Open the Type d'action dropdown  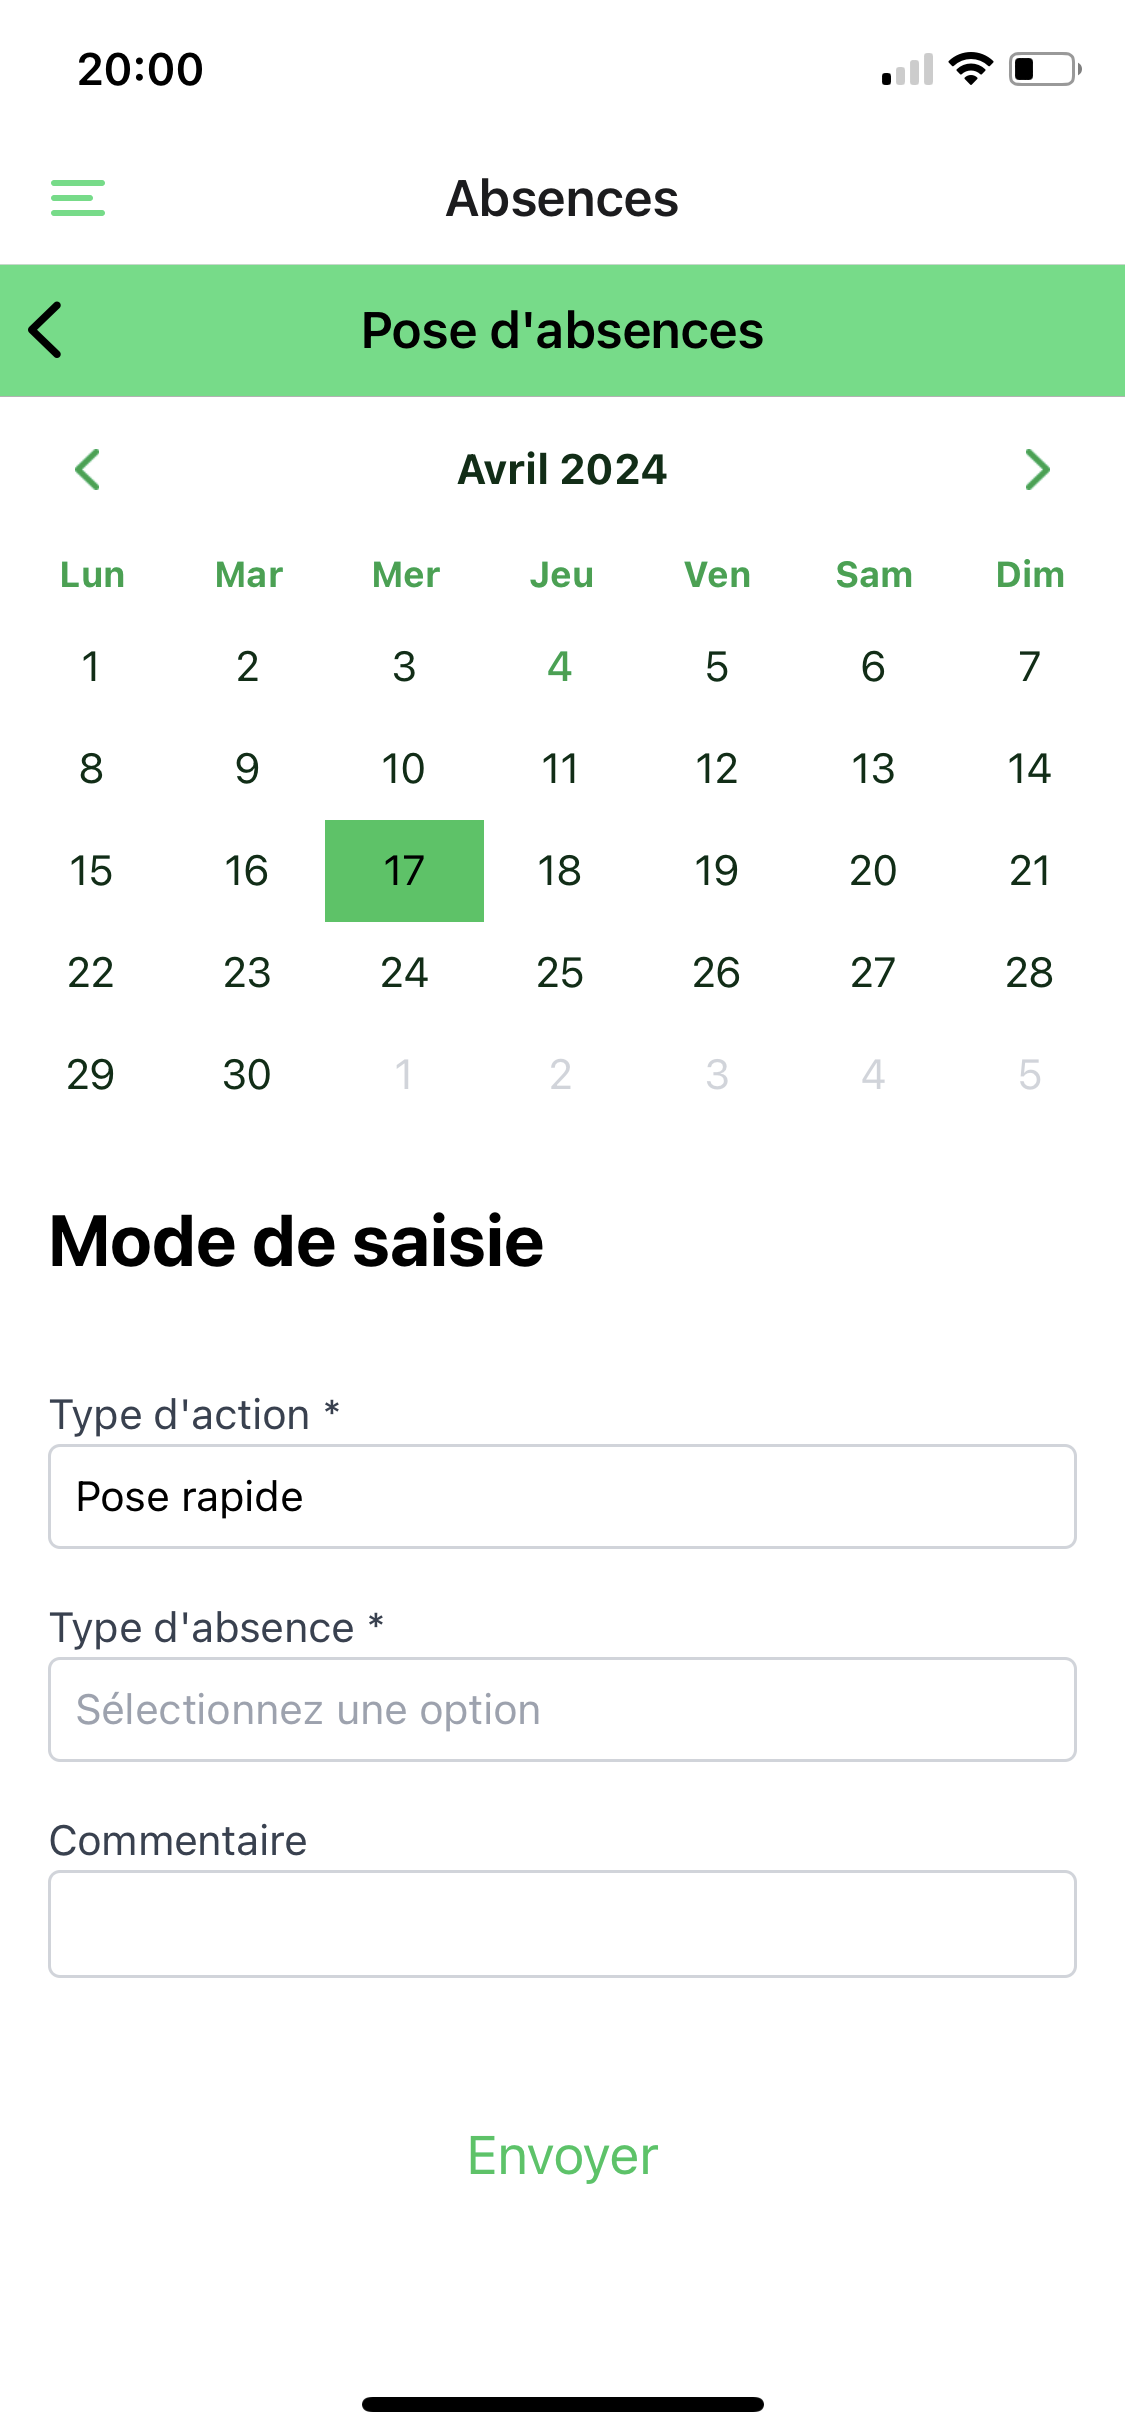click(x=562, y=1496)
